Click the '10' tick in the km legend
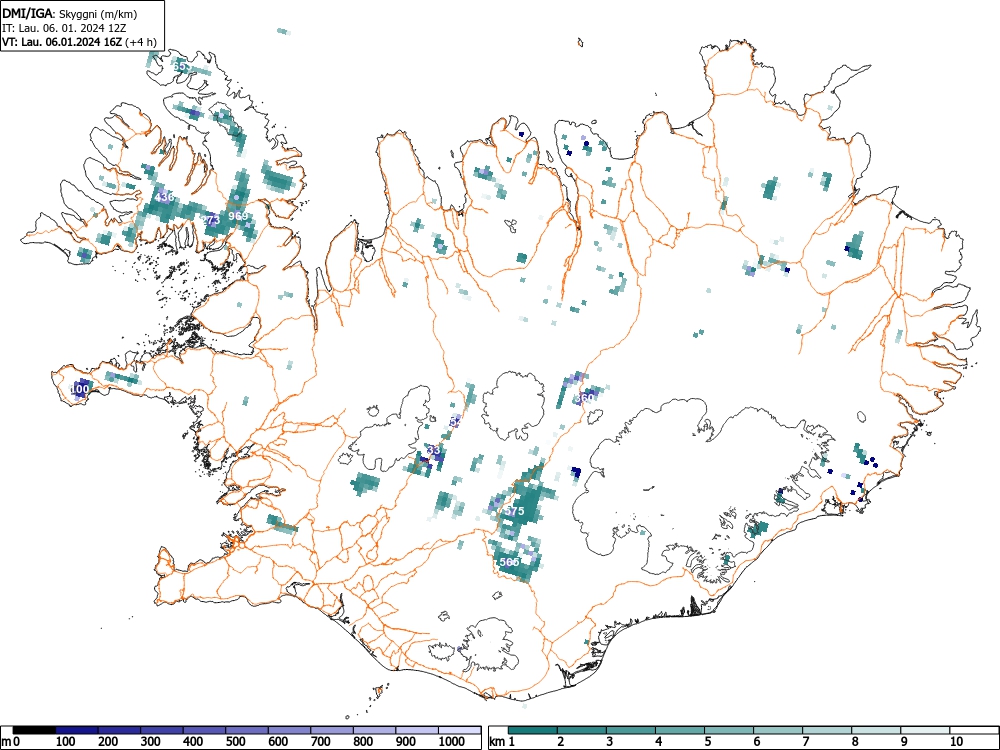Image resolution: width=1000 pixels, height=750 pixels. coord(956,742)
